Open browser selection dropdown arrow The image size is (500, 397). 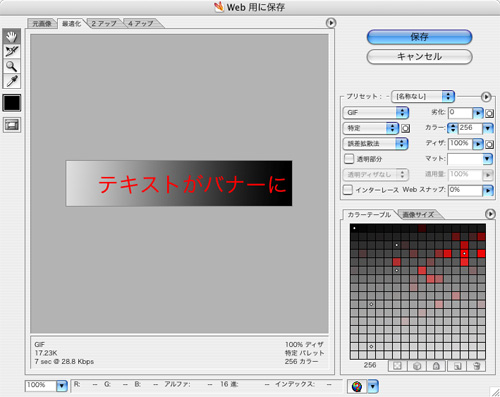pyautogui.click(x=372, y=386)
